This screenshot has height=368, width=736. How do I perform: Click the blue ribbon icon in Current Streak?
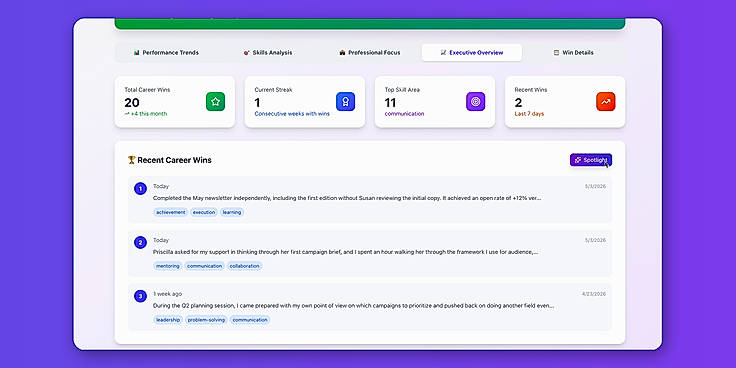pos(345,101)
